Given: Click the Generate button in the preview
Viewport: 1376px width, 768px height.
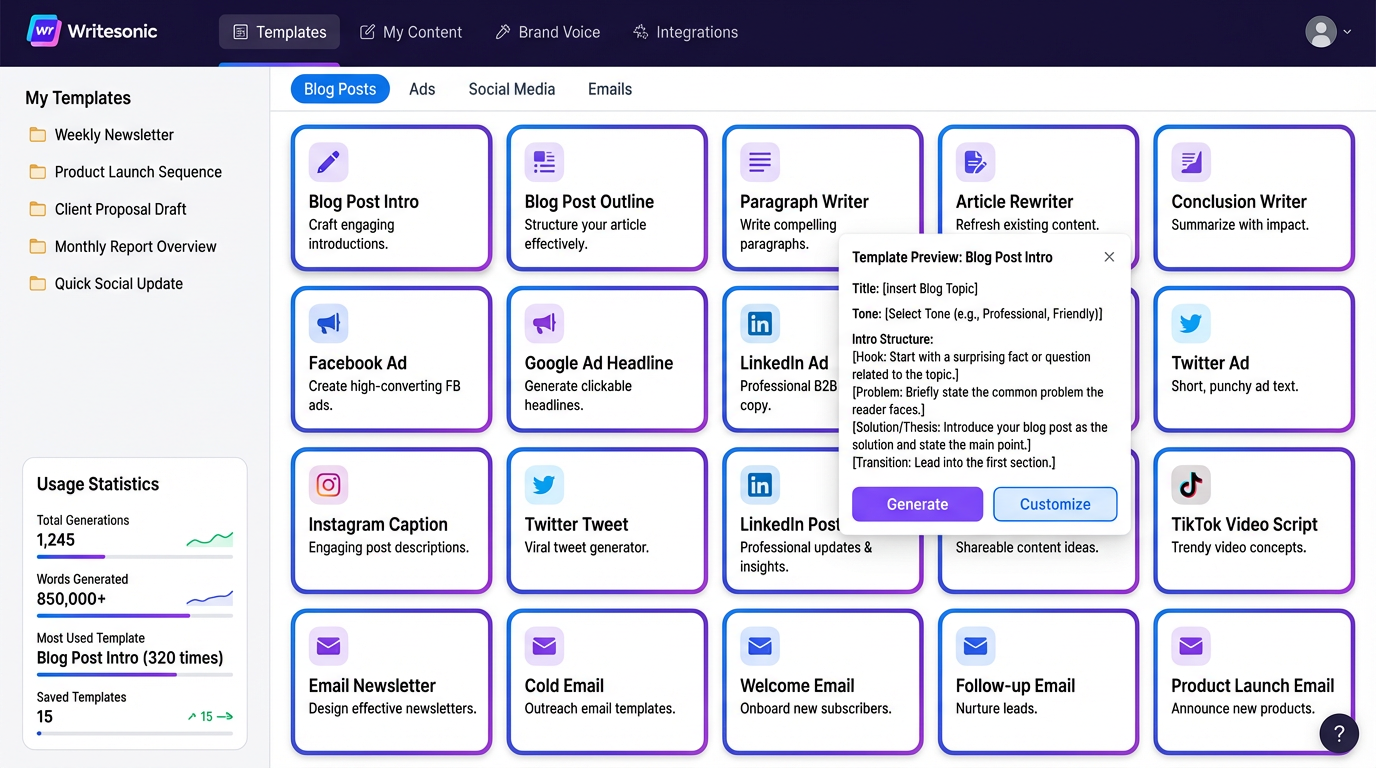Looking at the screenshot, I should [x=916, y=504].
